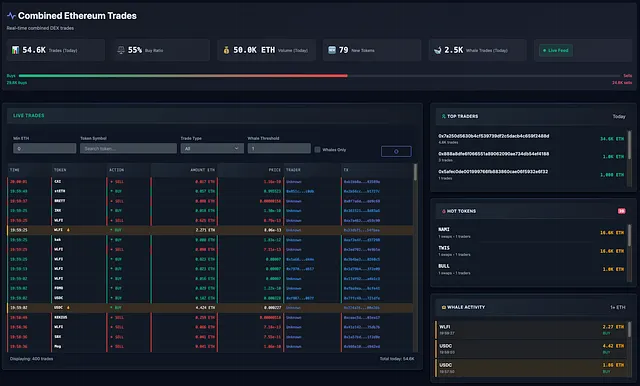Select the USDC 1.06 ETH whale entry
Viewport: 640px width, 386px height.
click(531, 368)
